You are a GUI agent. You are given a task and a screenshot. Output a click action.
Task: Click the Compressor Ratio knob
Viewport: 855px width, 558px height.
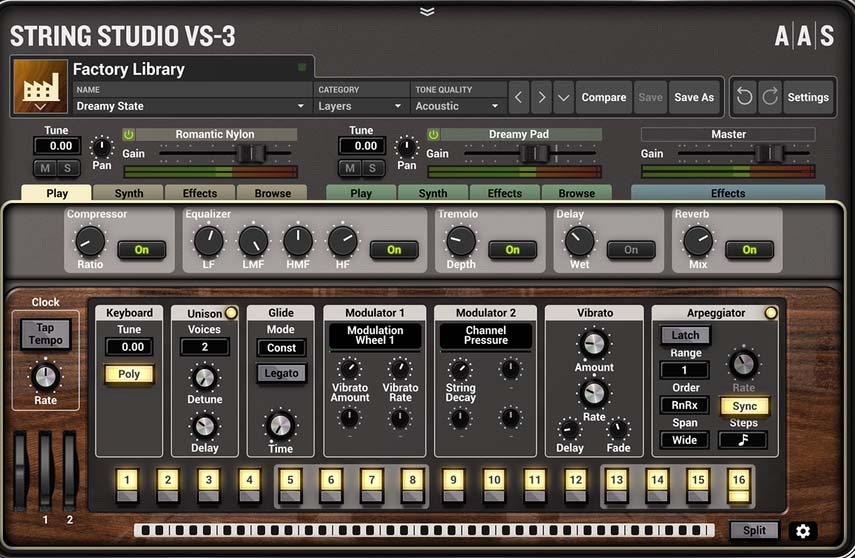[x=90, y=241]
